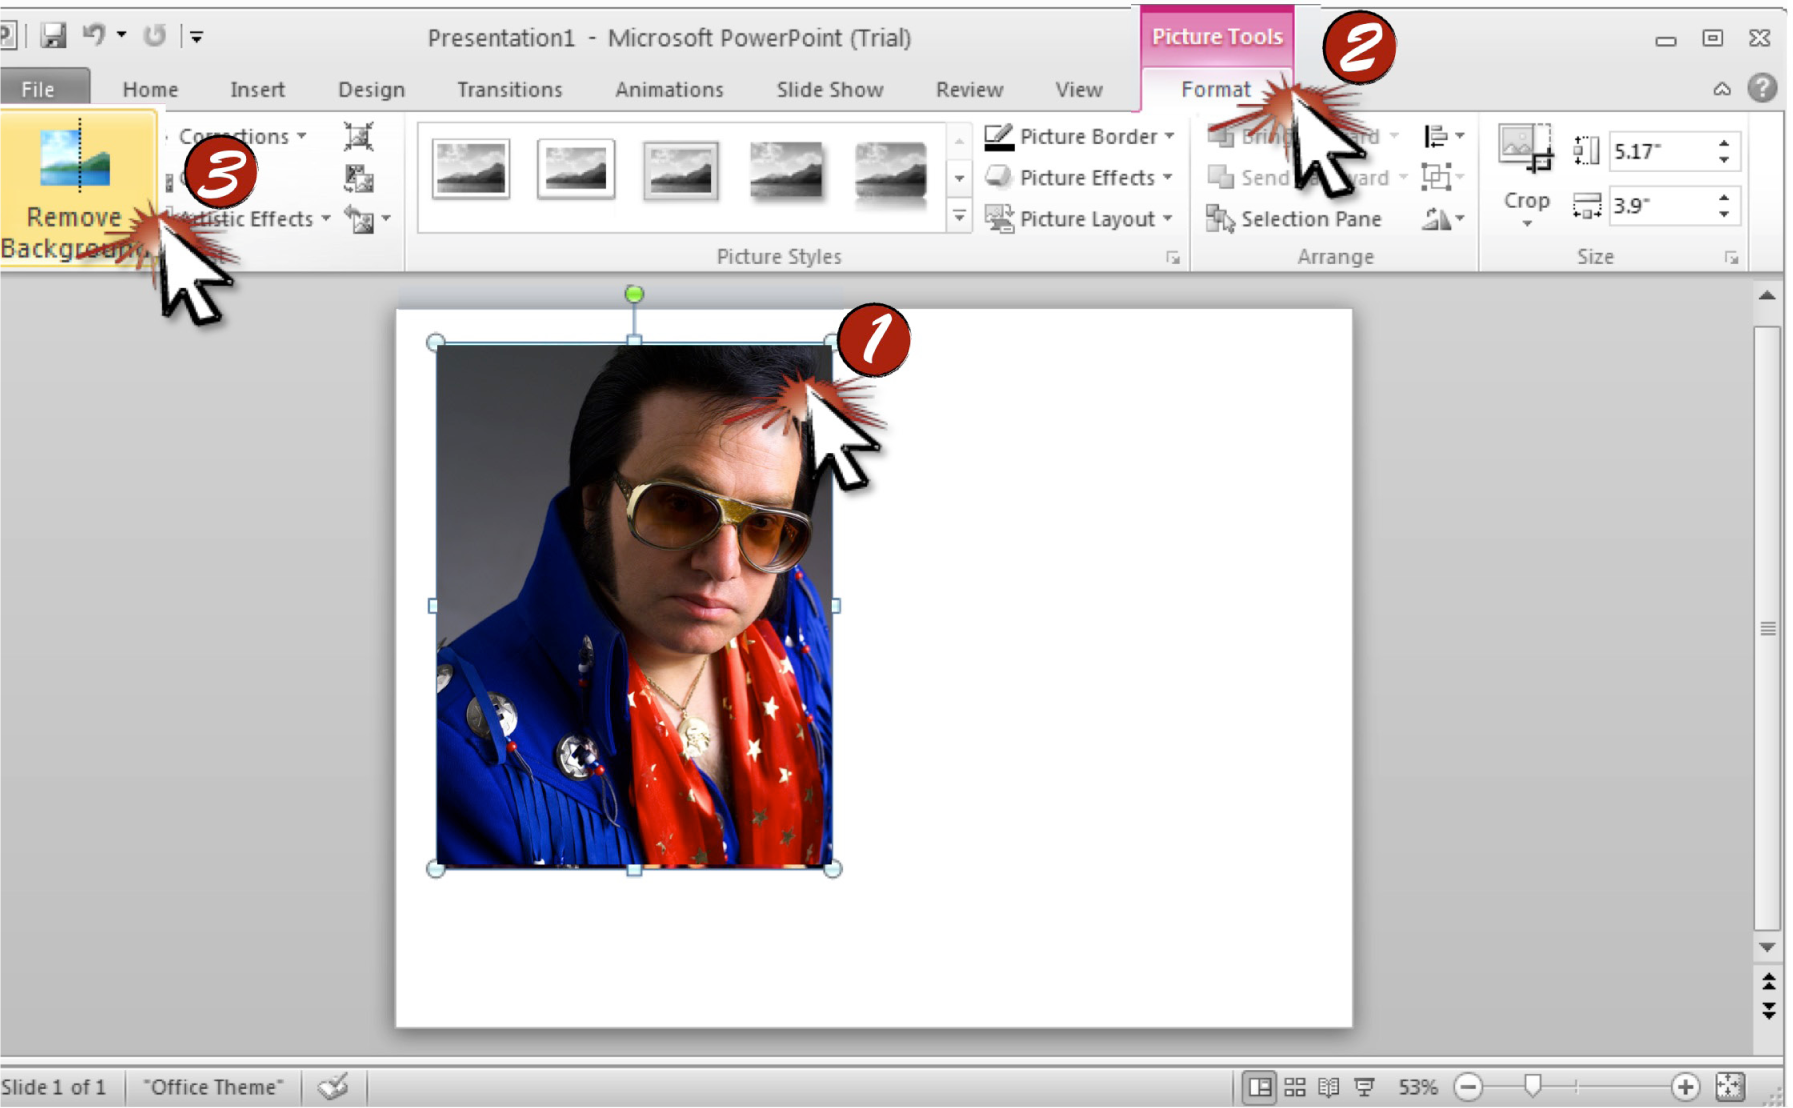
Task: Select the Crop tool icon
Action: [x=1525, y=147]
